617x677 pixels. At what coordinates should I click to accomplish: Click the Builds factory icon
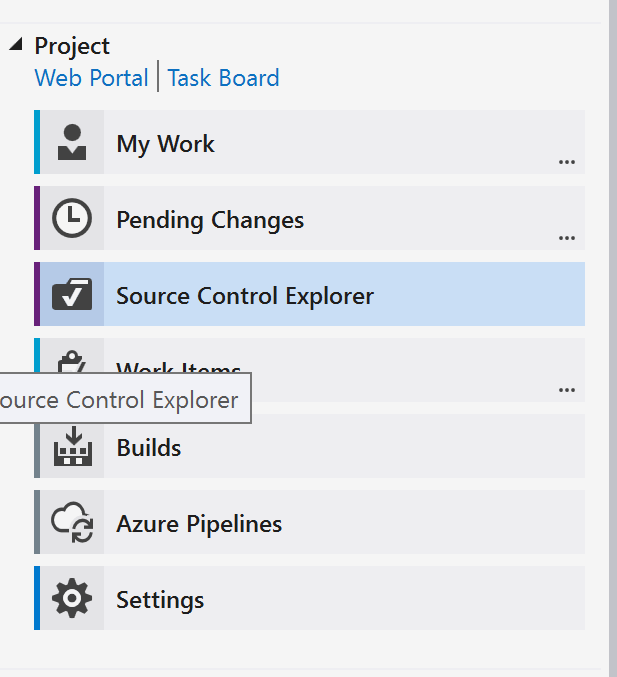71,447
